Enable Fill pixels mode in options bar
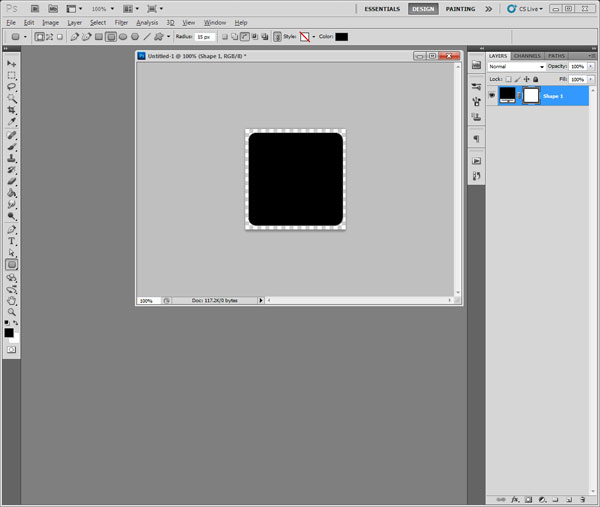Viewport: 600px width, 507px height. point(60,37)
